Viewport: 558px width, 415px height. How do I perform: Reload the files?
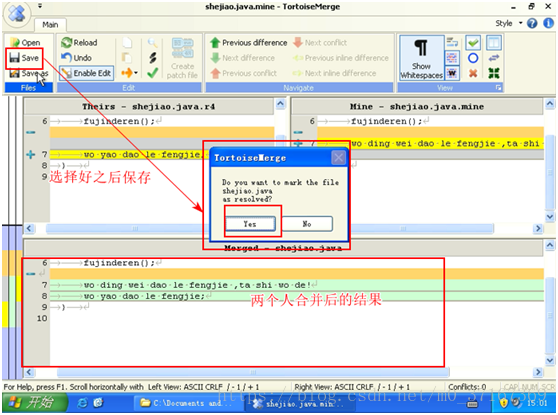[79, 43]
